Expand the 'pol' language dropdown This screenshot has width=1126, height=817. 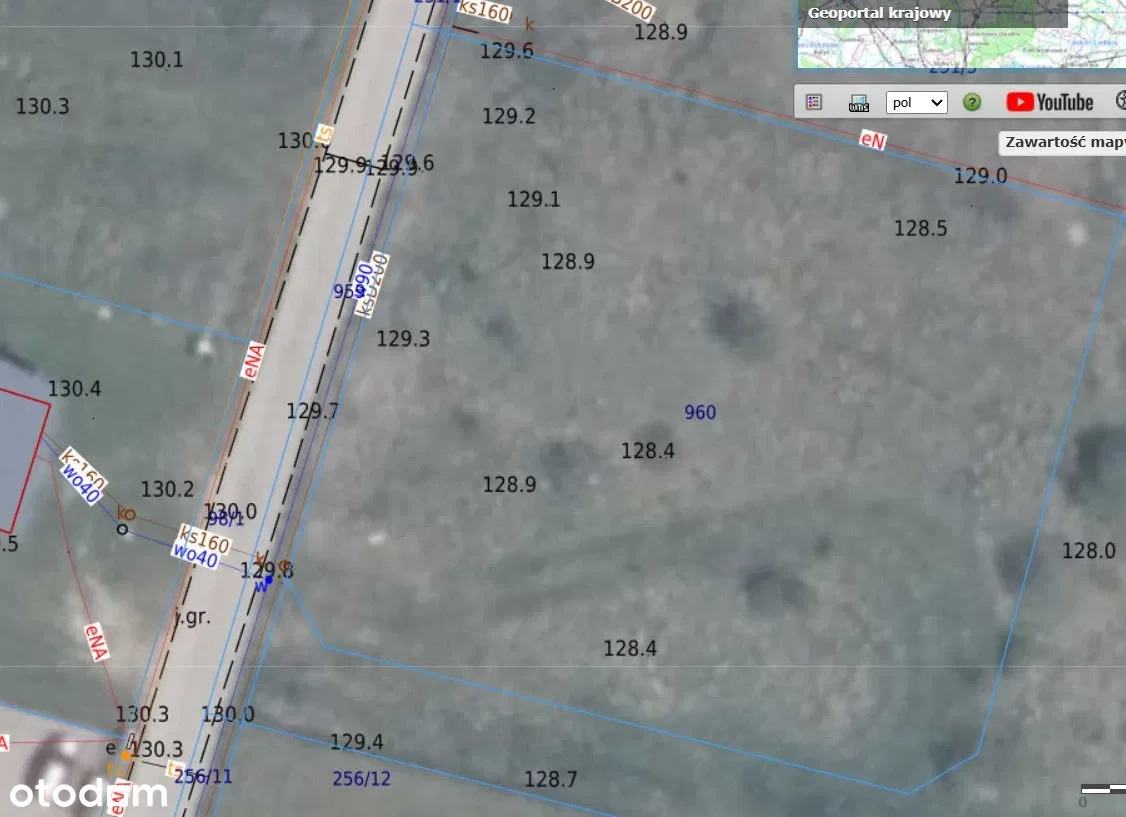(x=916, y=102)
